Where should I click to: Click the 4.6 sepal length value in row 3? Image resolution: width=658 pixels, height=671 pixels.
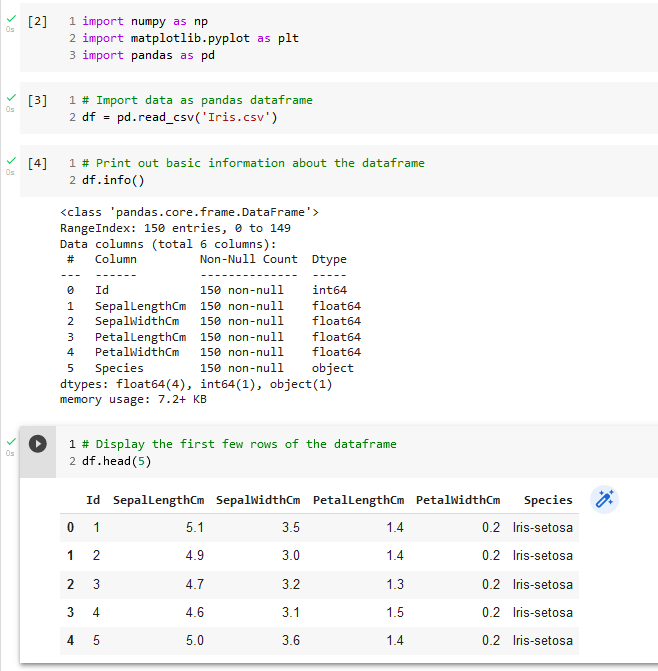pyautogui.click(x=195, y=612)
